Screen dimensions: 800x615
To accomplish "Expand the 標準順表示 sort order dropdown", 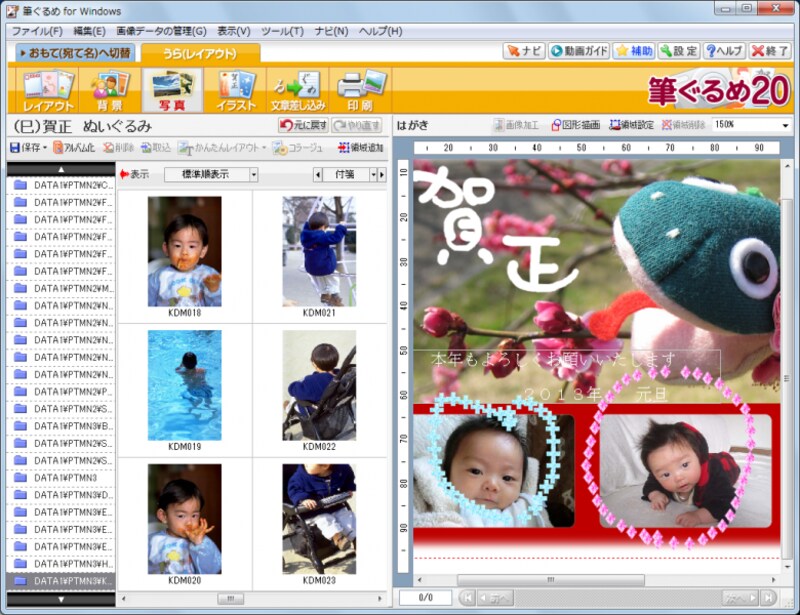I will (253, 174).
